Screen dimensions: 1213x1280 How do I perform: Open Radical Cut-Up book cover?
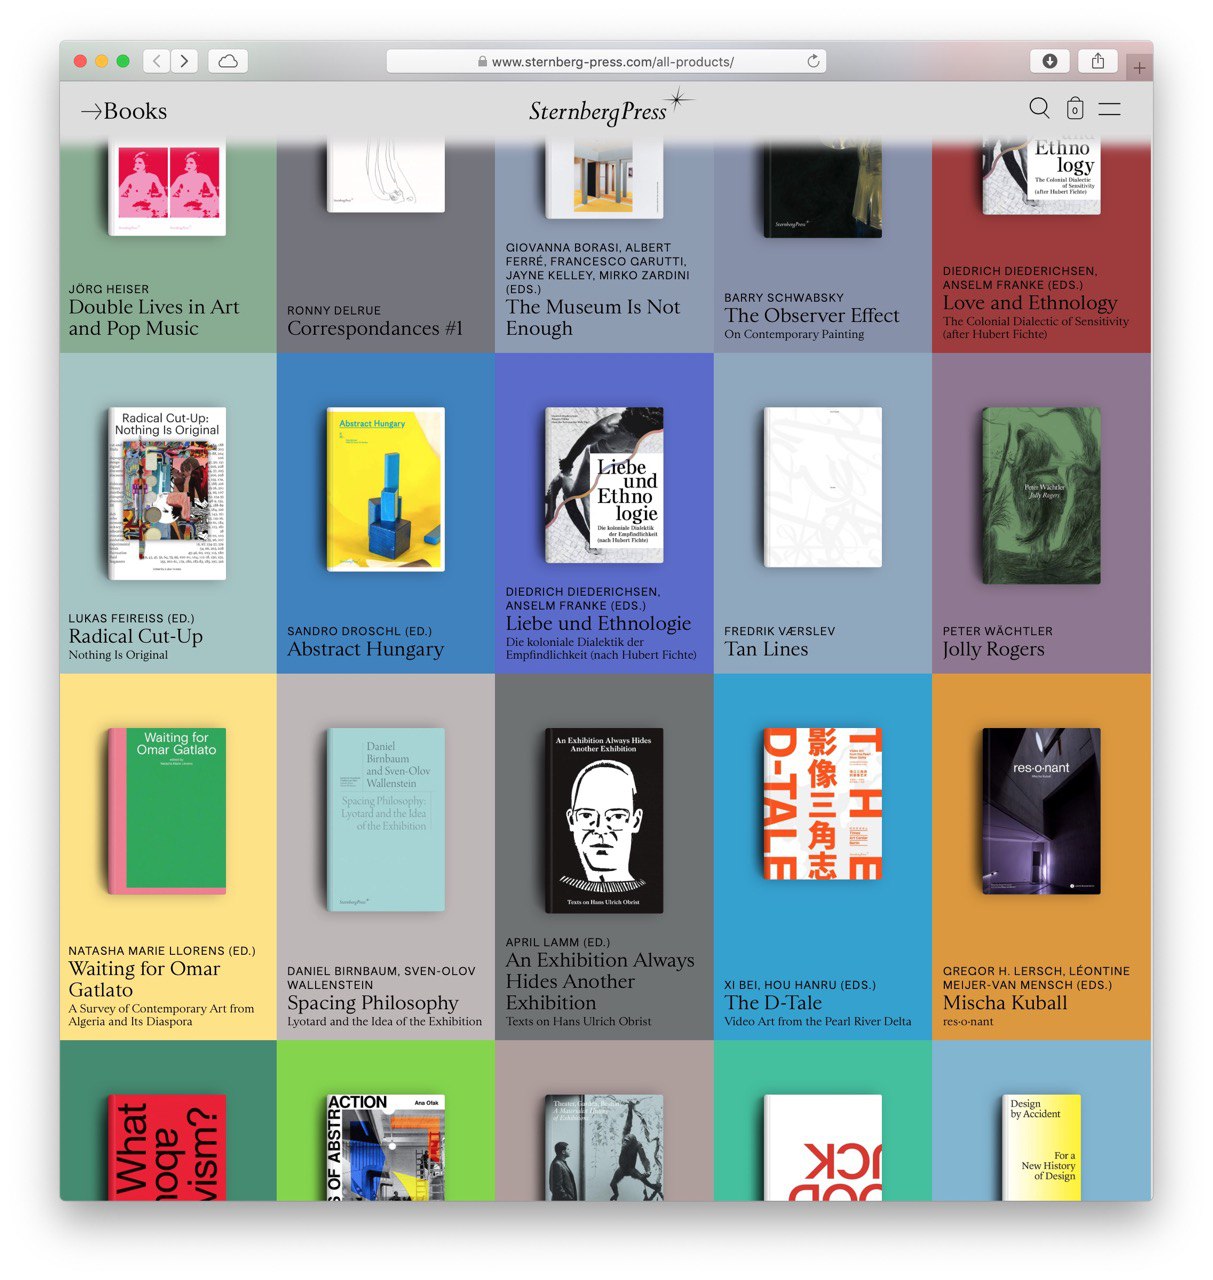pos(167,493)
